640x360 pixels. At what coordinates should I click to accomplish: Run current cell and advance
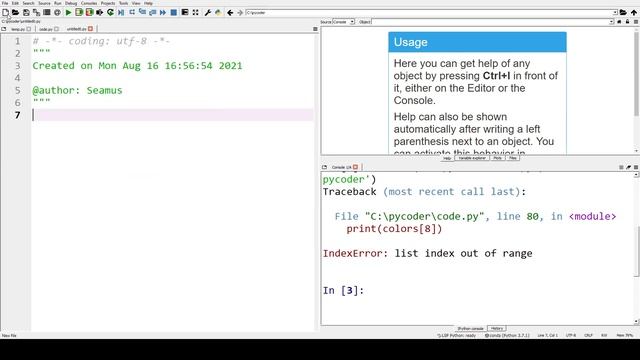[89, 13]
